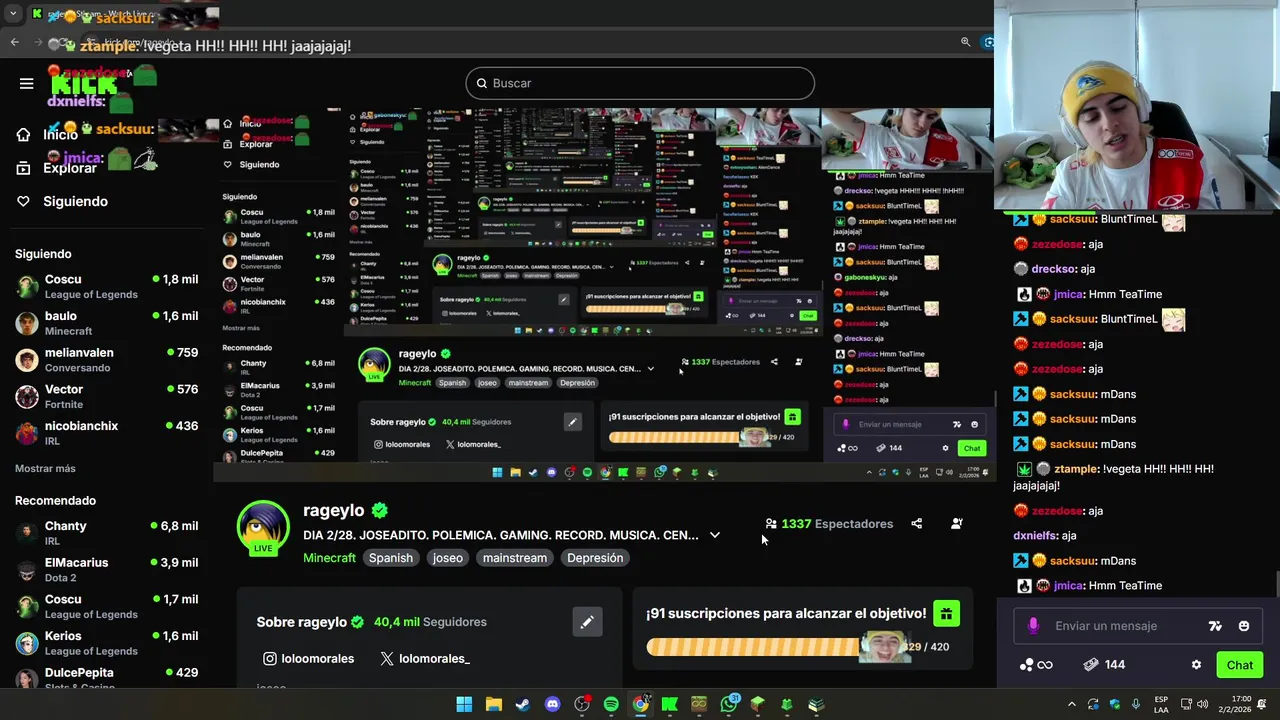
Task: Open nicobianchix IRL channel
Action: 106,433
